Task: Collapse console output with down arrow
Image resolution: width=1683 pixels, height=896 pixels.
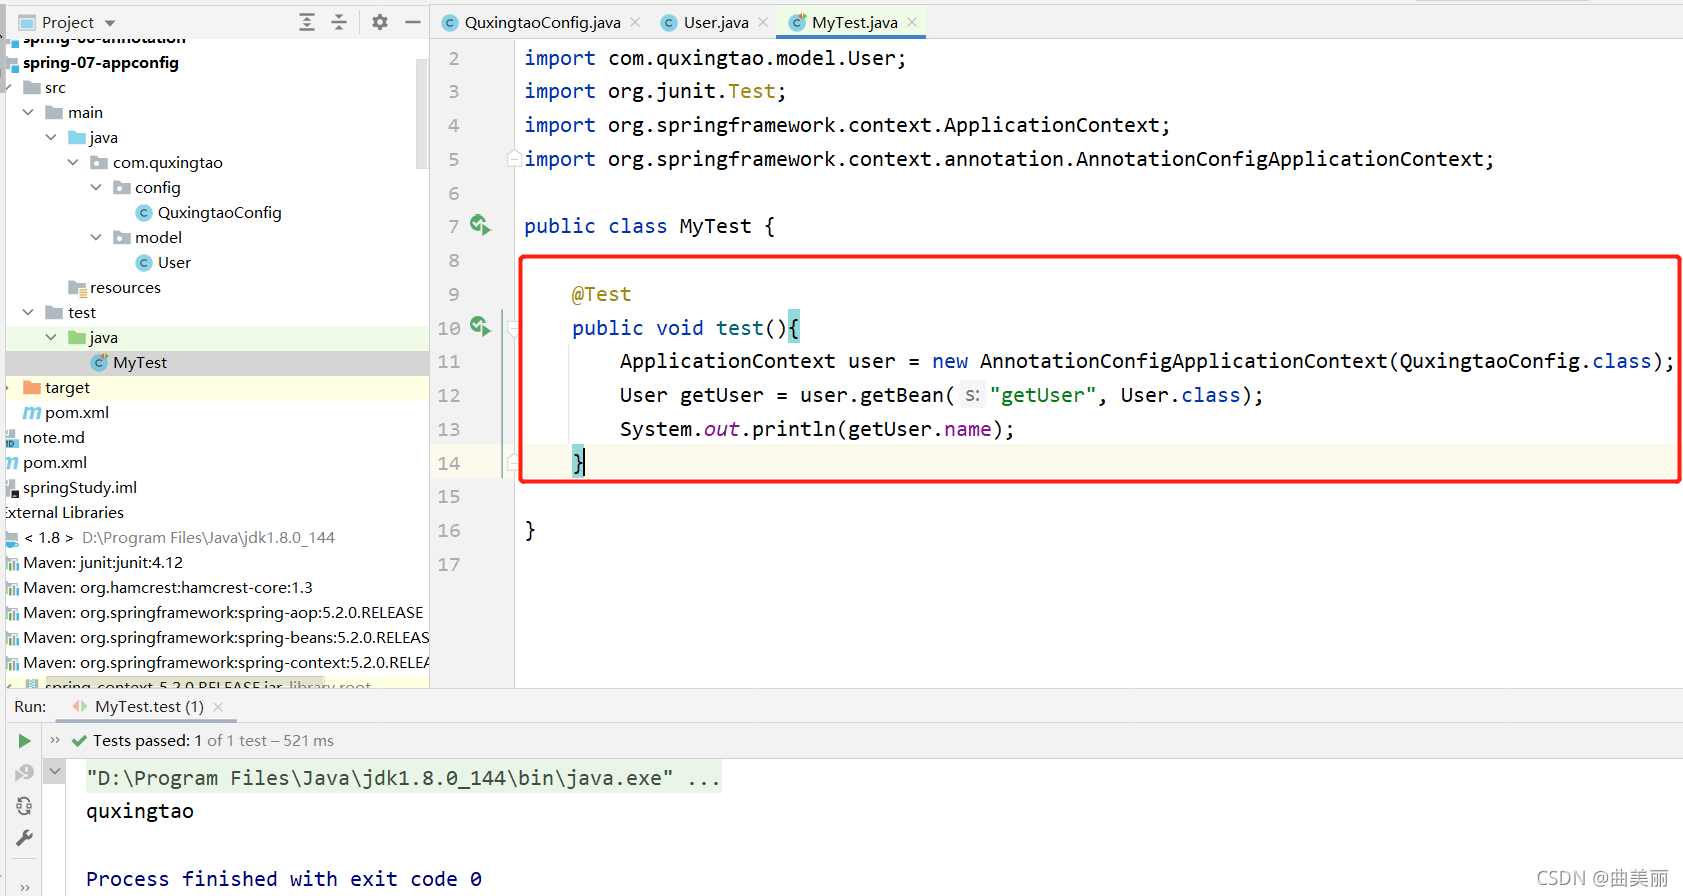Action: tap(55, 771)
